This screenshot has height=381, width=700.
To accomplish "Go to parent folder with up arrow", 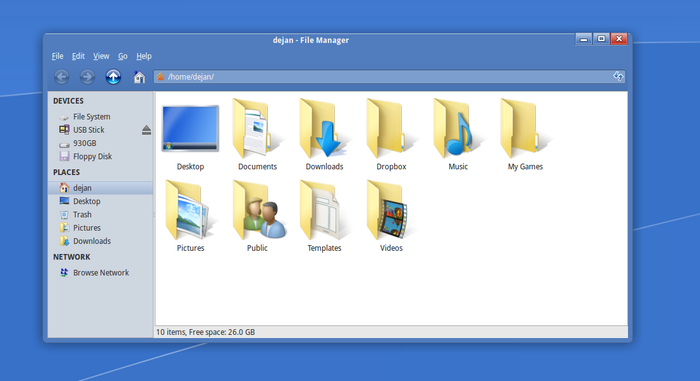I will (113, 77).
